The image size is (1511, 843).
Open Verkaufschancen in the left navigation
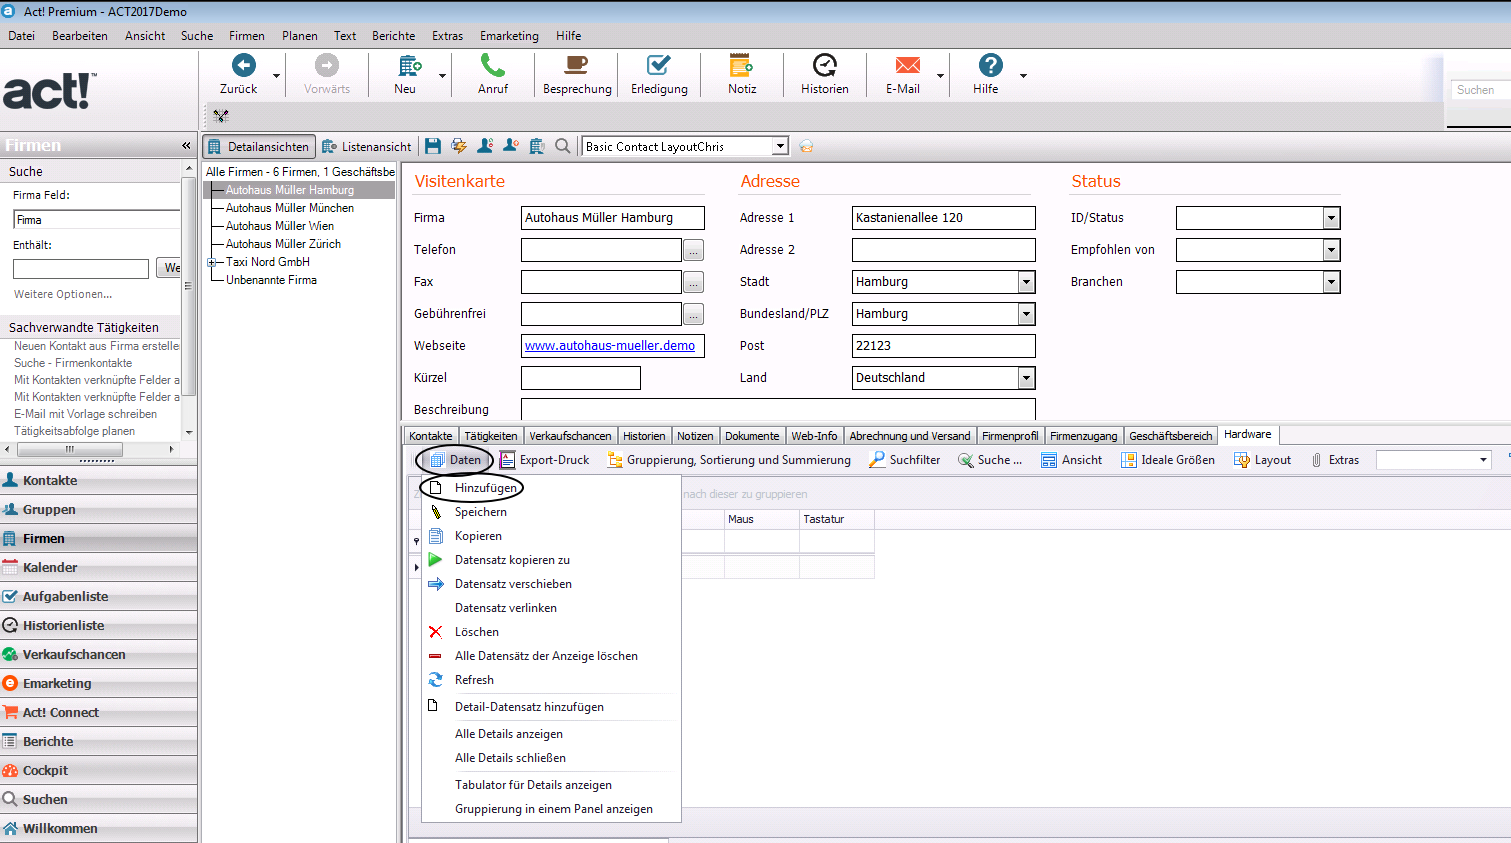[98, 654]
